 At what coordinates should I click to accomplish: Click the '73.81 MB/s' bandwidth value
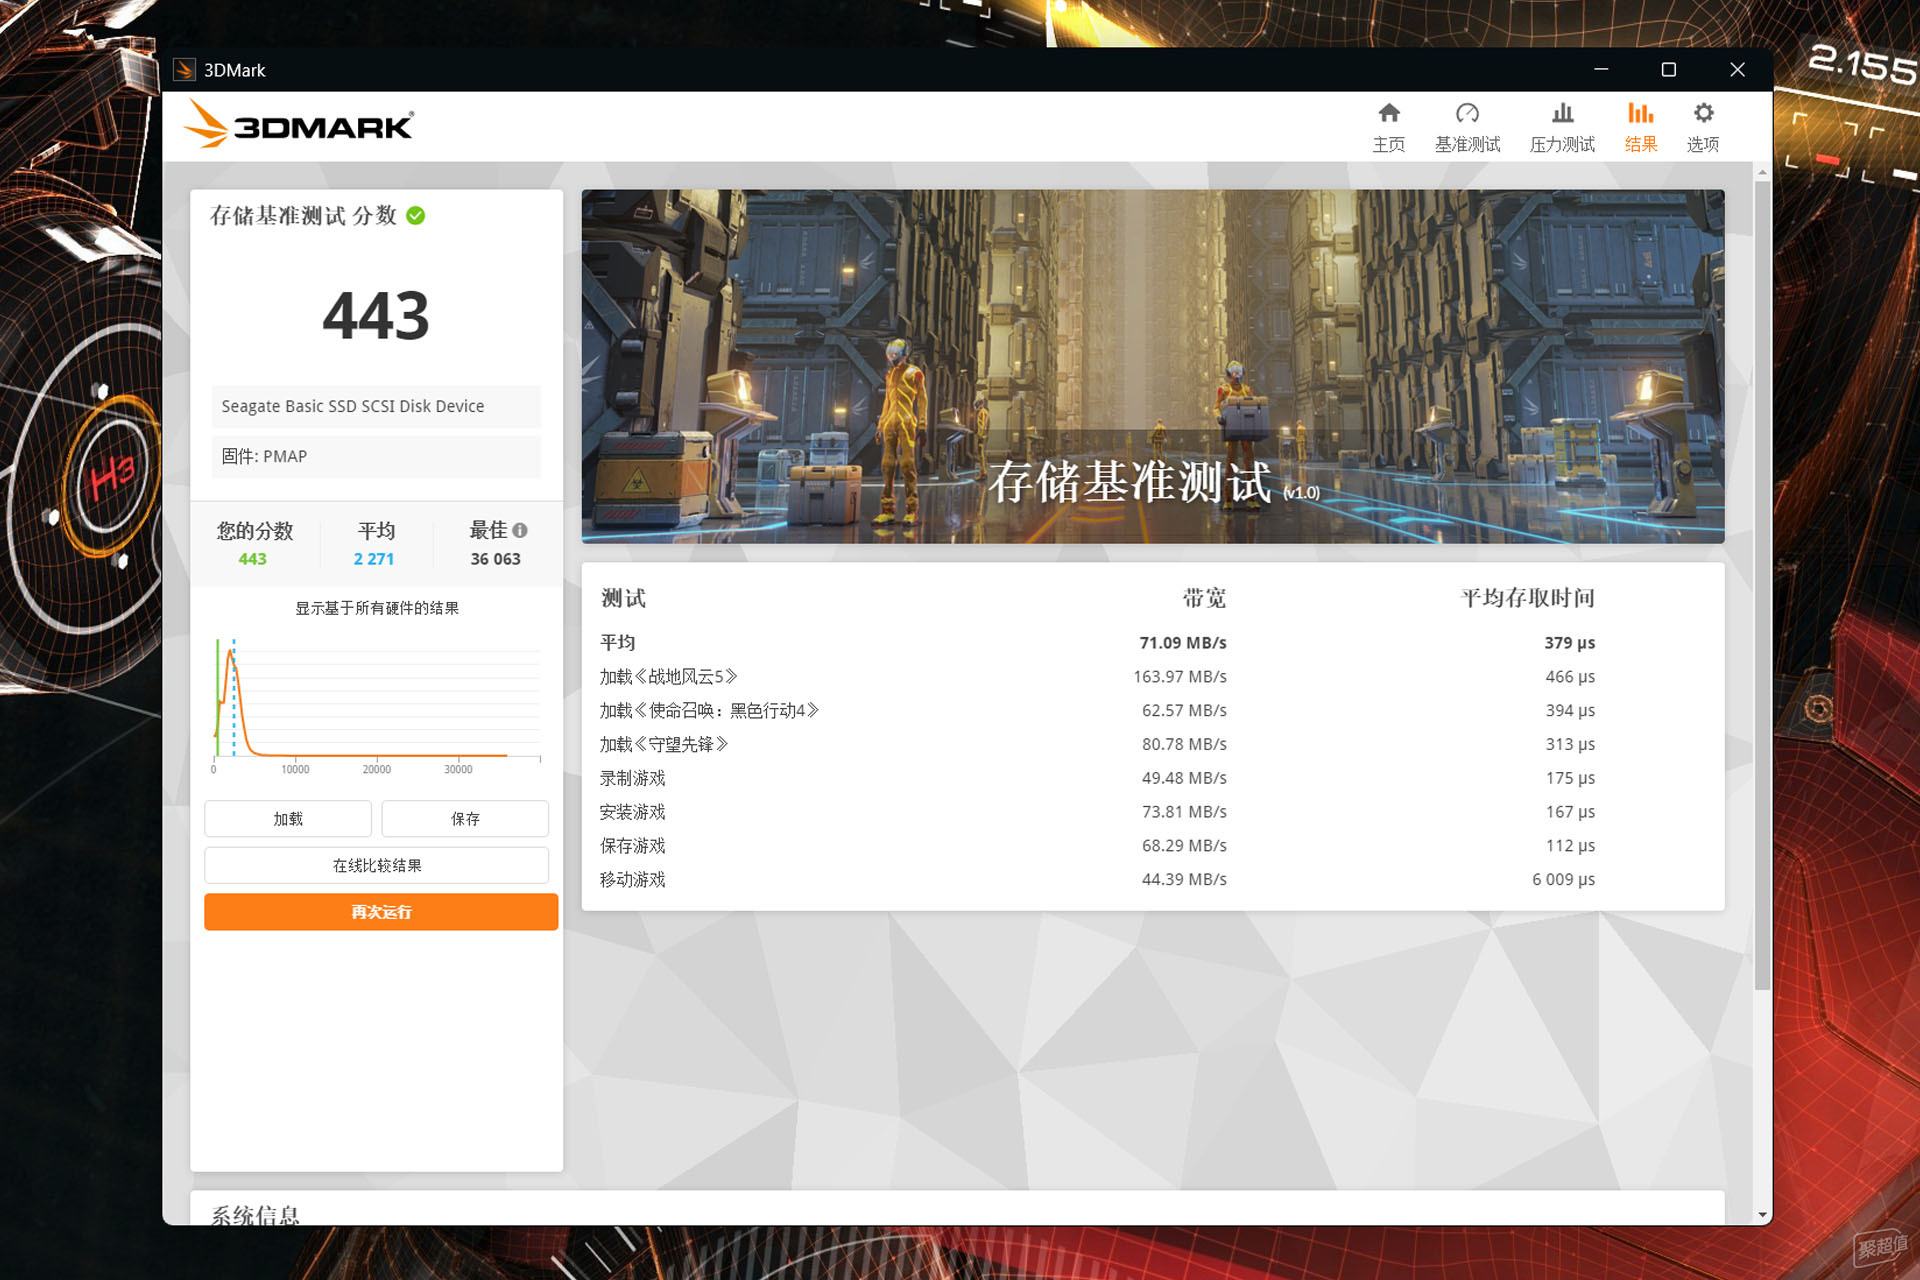1184,812
